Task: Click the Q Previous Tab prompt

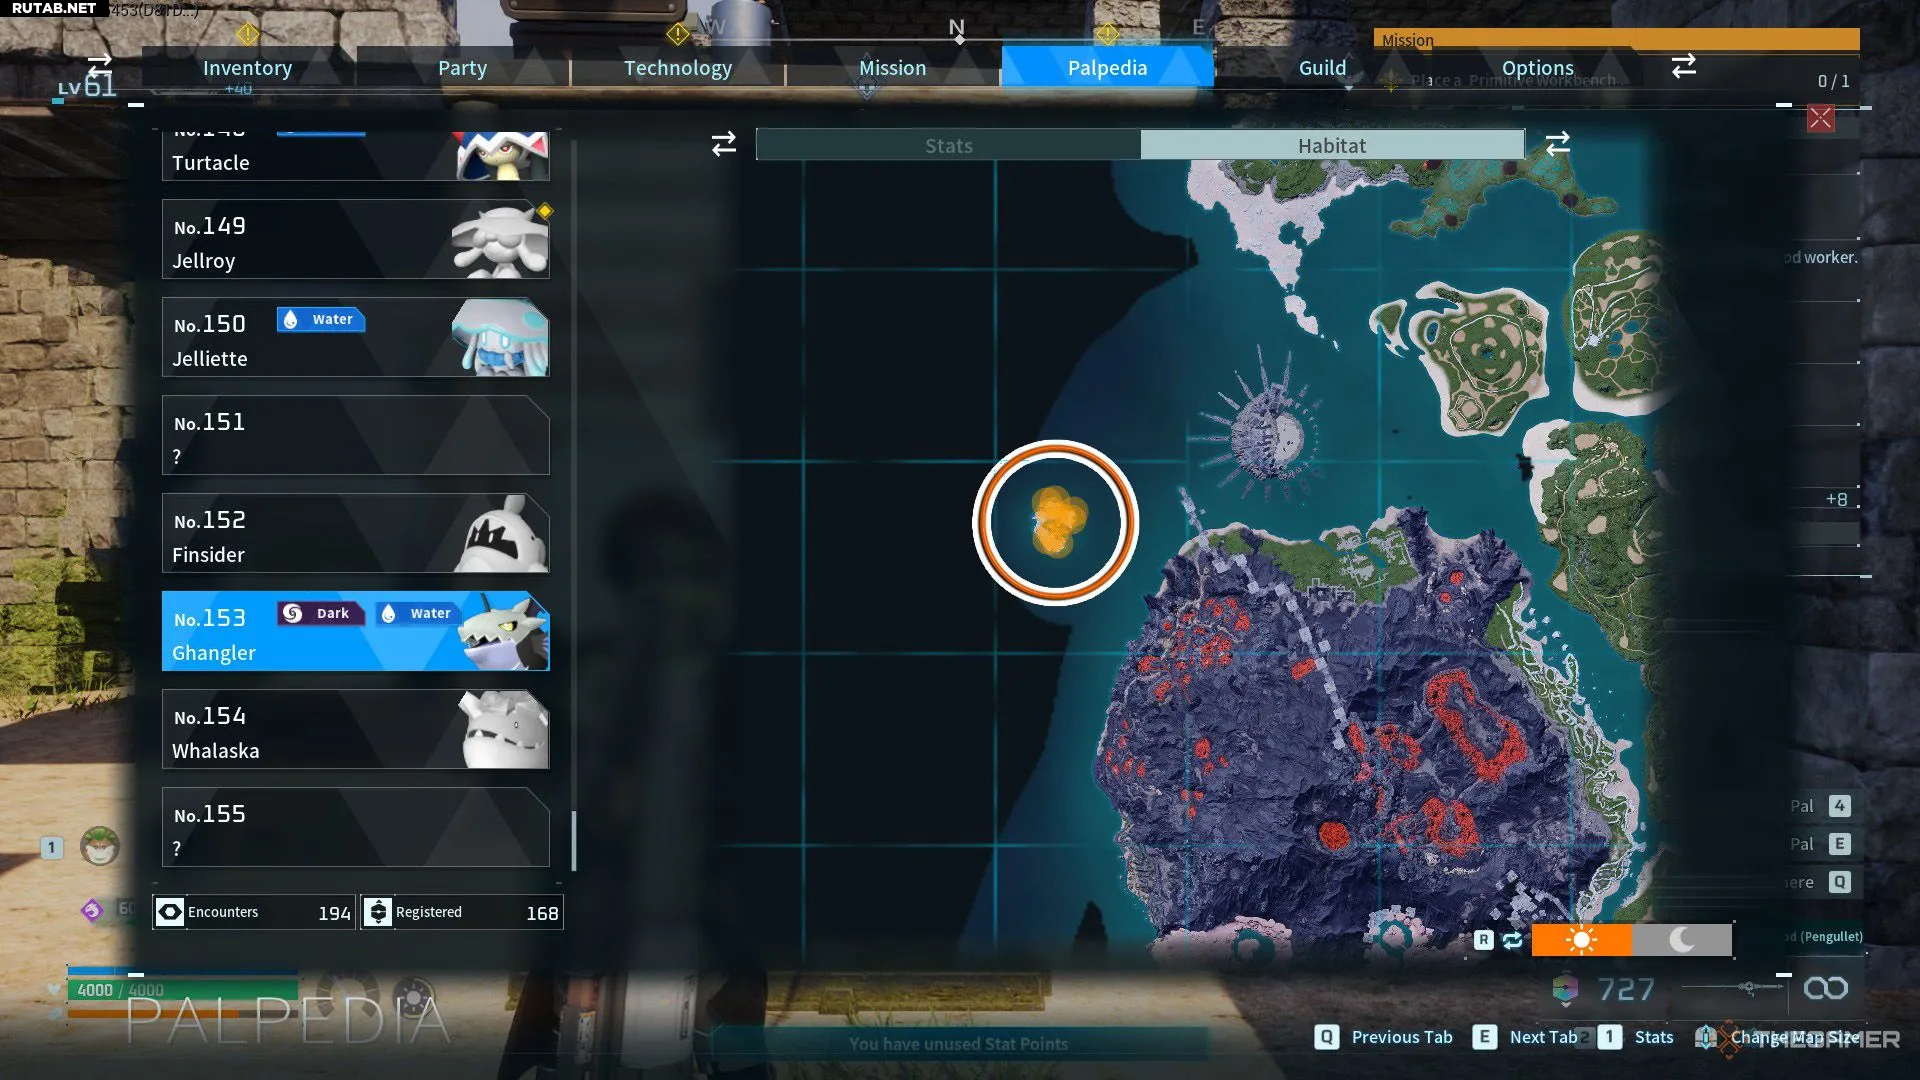Action: point(1384,1037)
